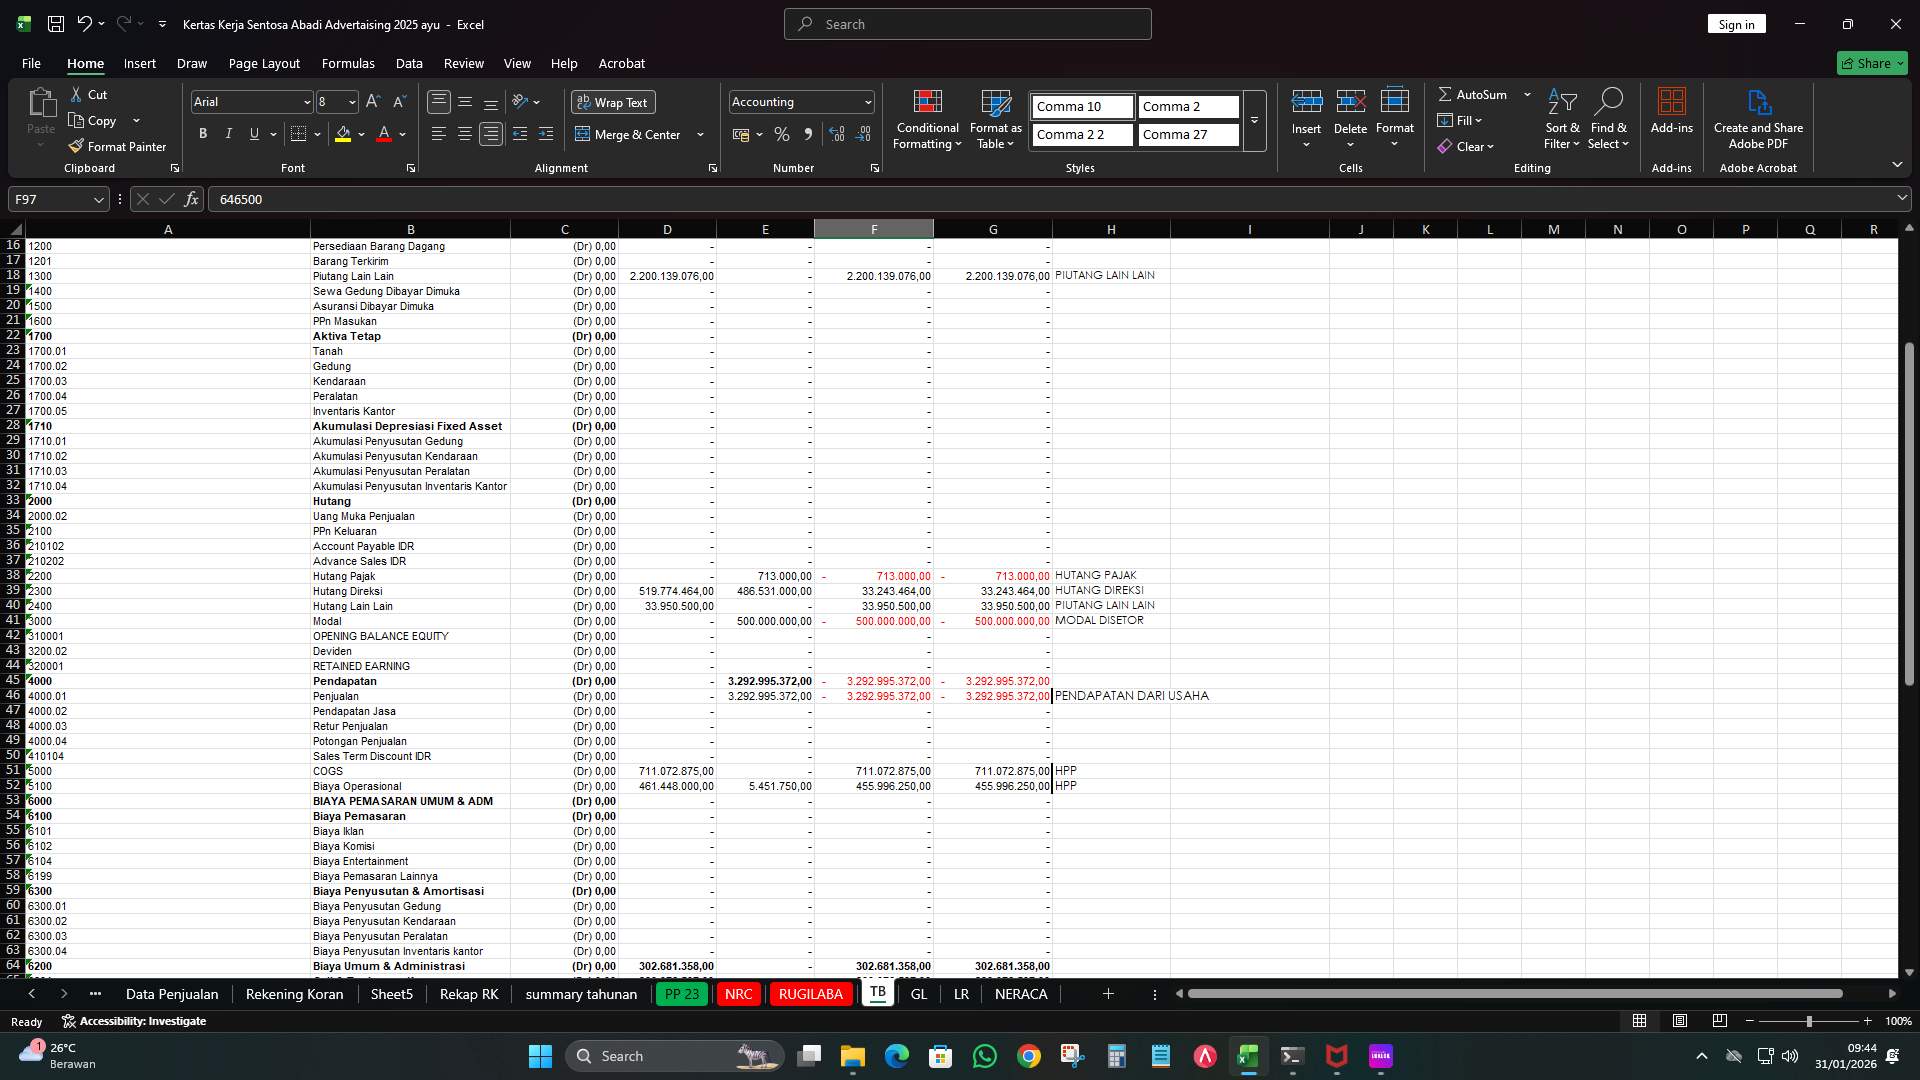Click the Format as Table icon
This screenshot has width=1920, height=1080.
(995, 104)
